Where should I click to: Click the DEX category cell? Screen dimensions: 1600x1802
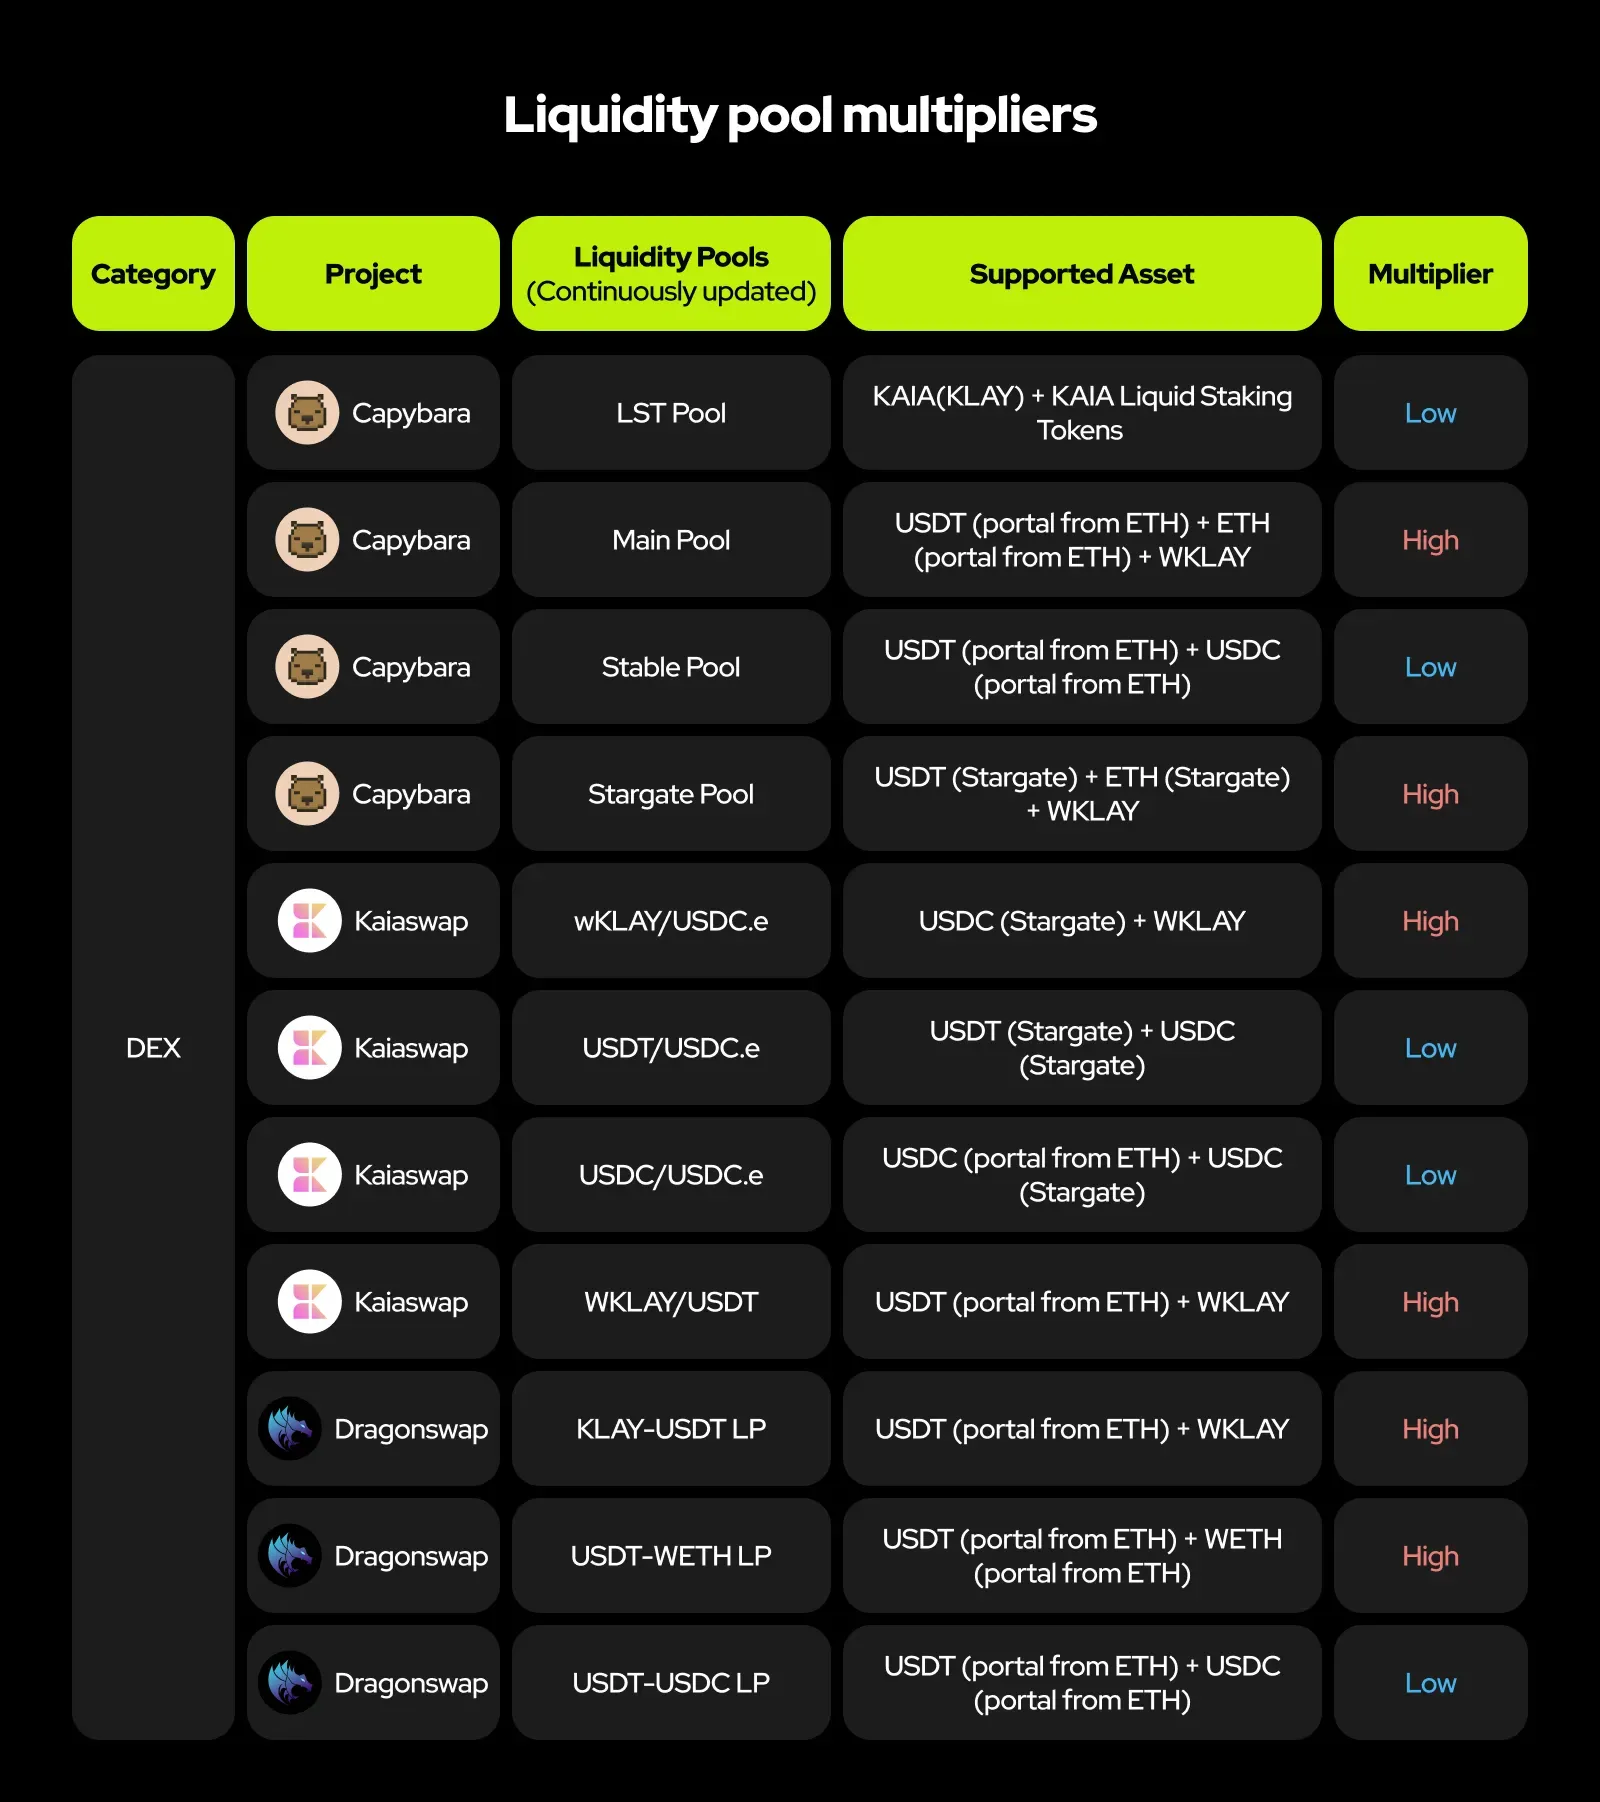[x=153, y=1048]
